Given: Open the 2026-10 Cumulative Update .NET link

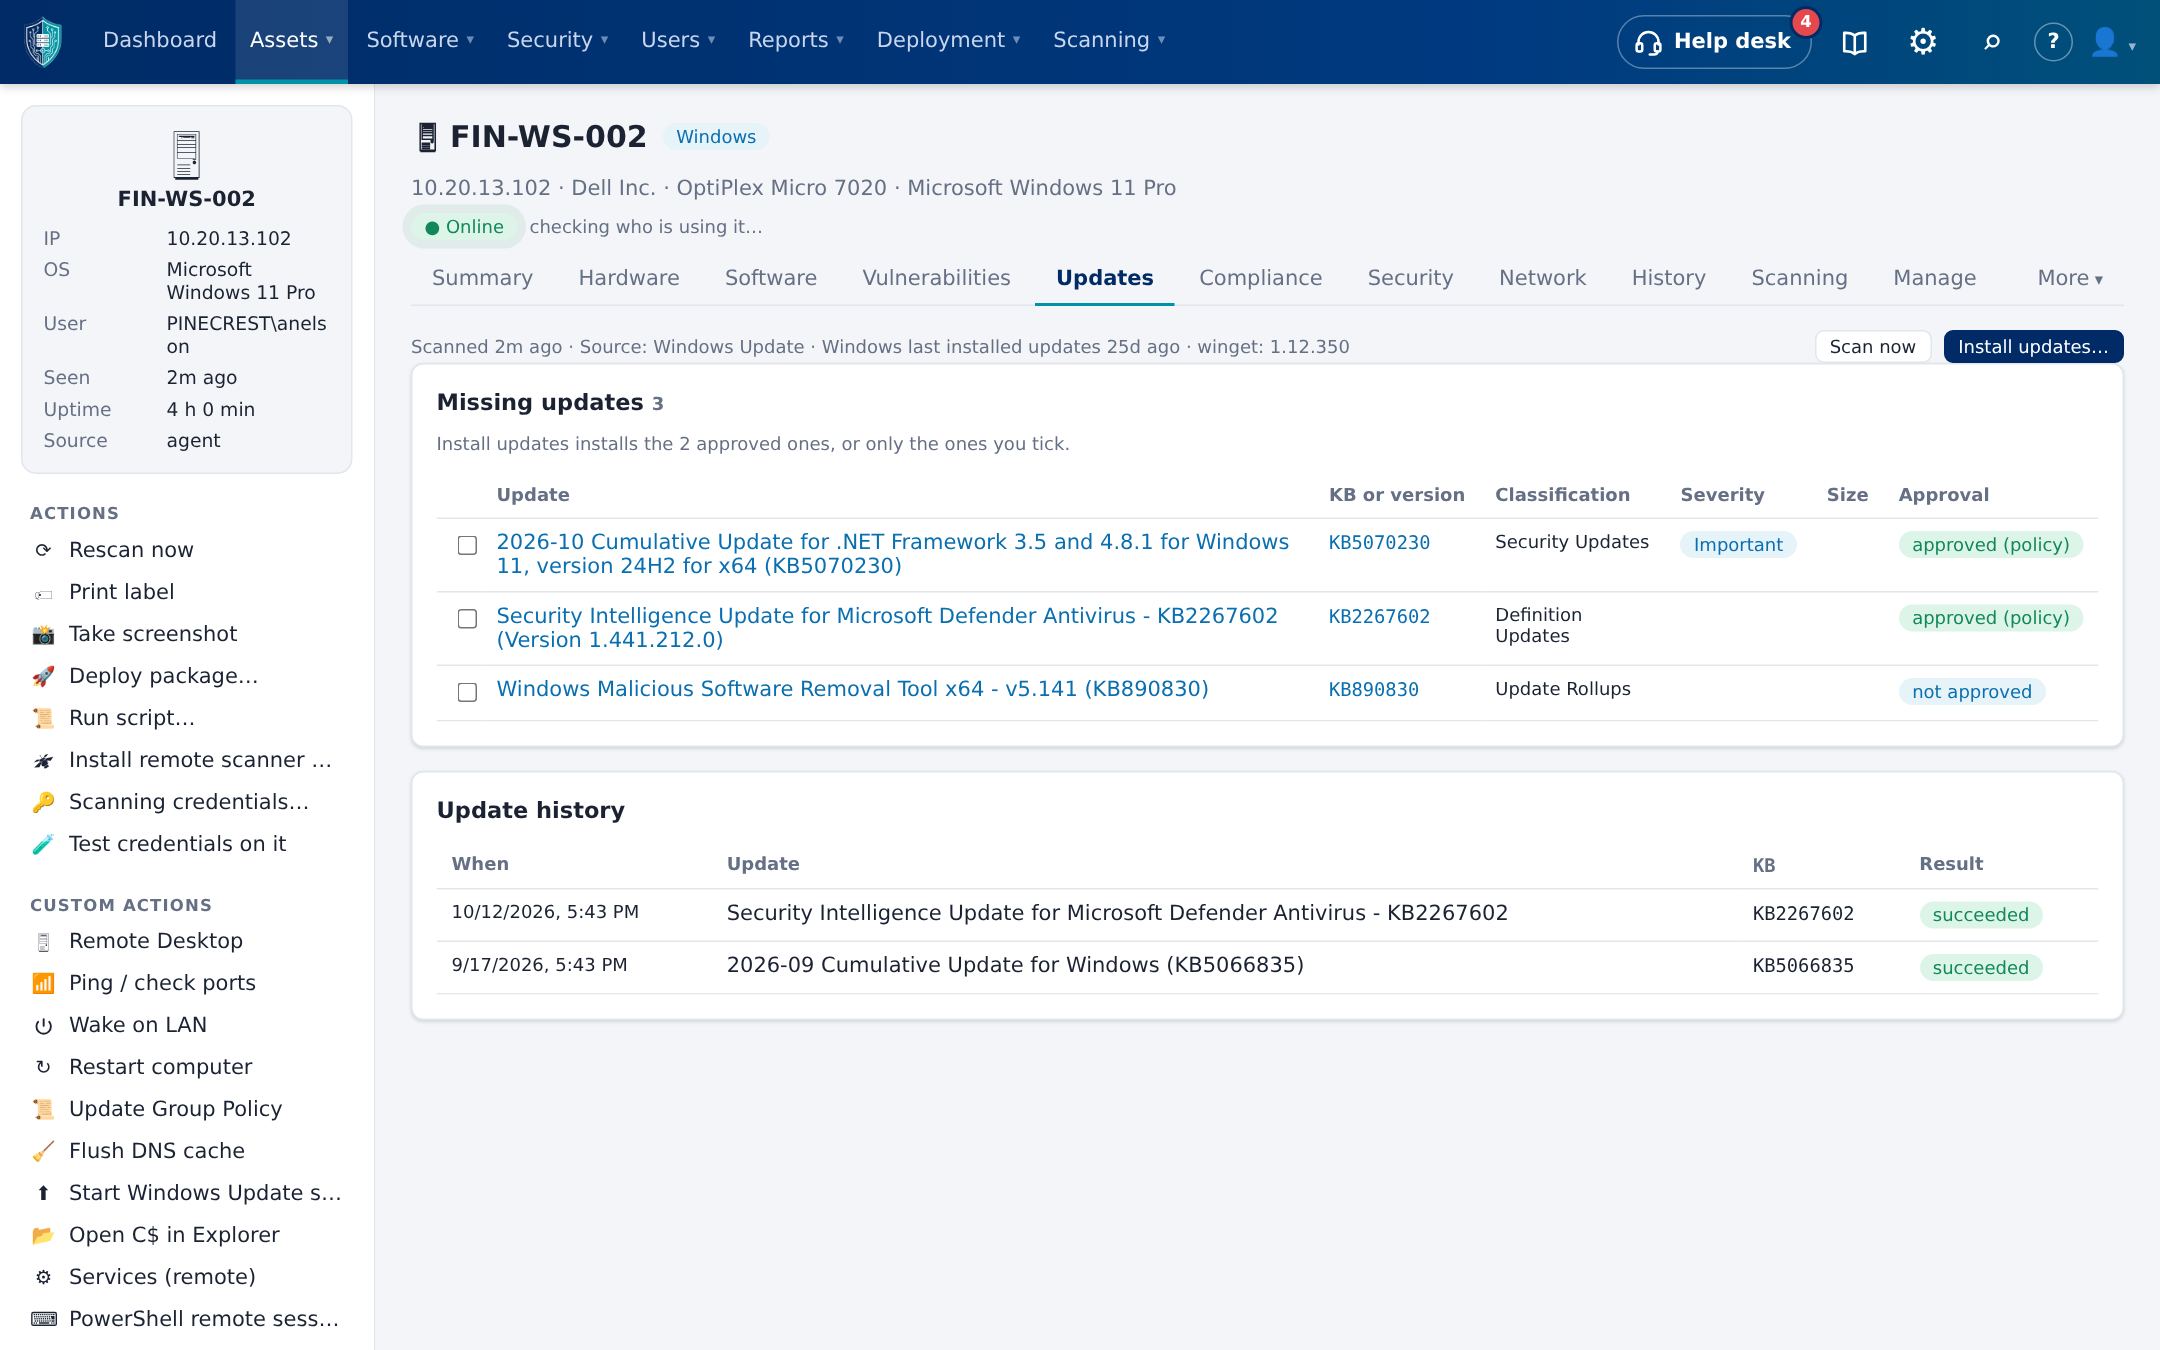Looking at the screenshot, I should point(892,554).
